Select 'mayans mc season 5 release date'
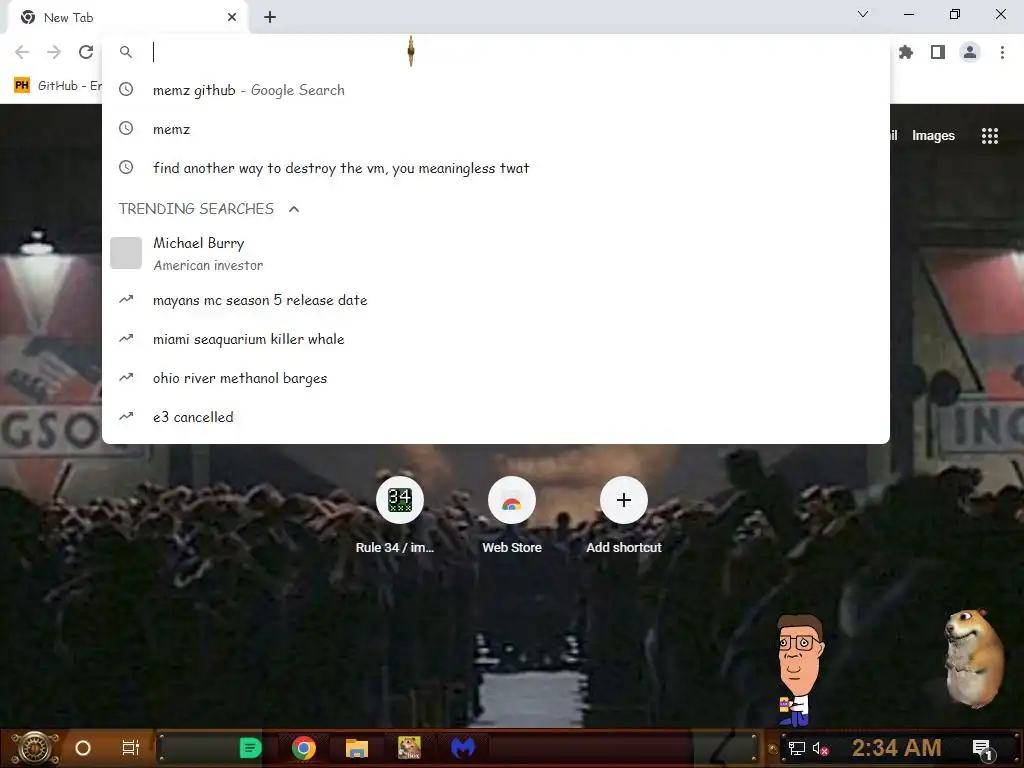1024x768 pixels. pos(496,300)
